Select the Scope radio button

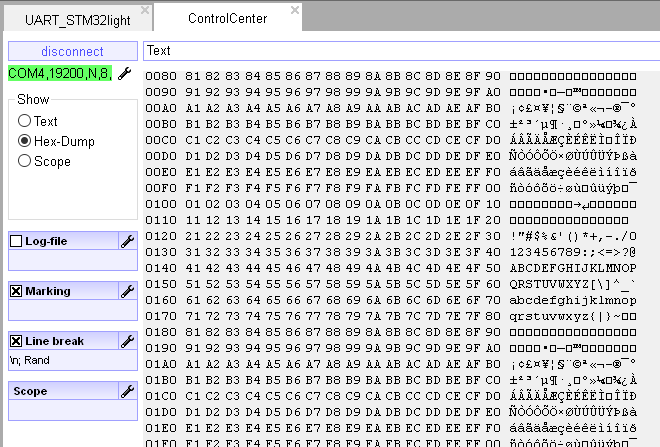pos(24,161)
